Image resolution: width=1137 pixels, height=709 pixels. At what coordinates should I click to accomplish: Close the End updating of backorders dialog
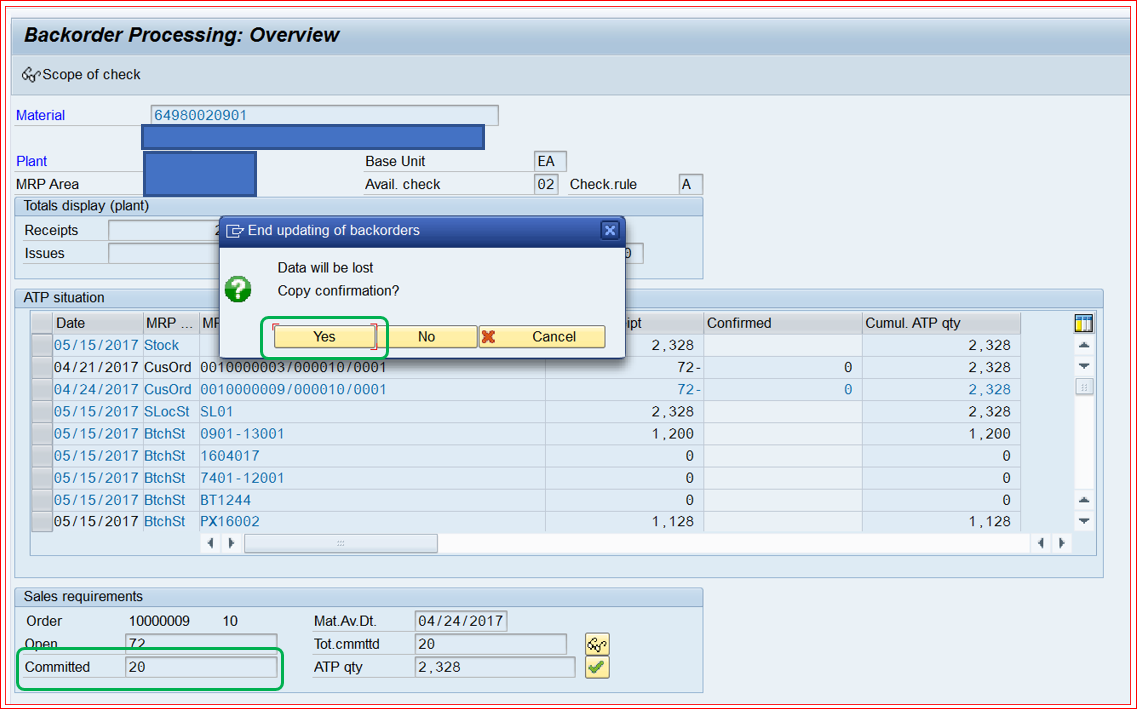tap(609, 229)
